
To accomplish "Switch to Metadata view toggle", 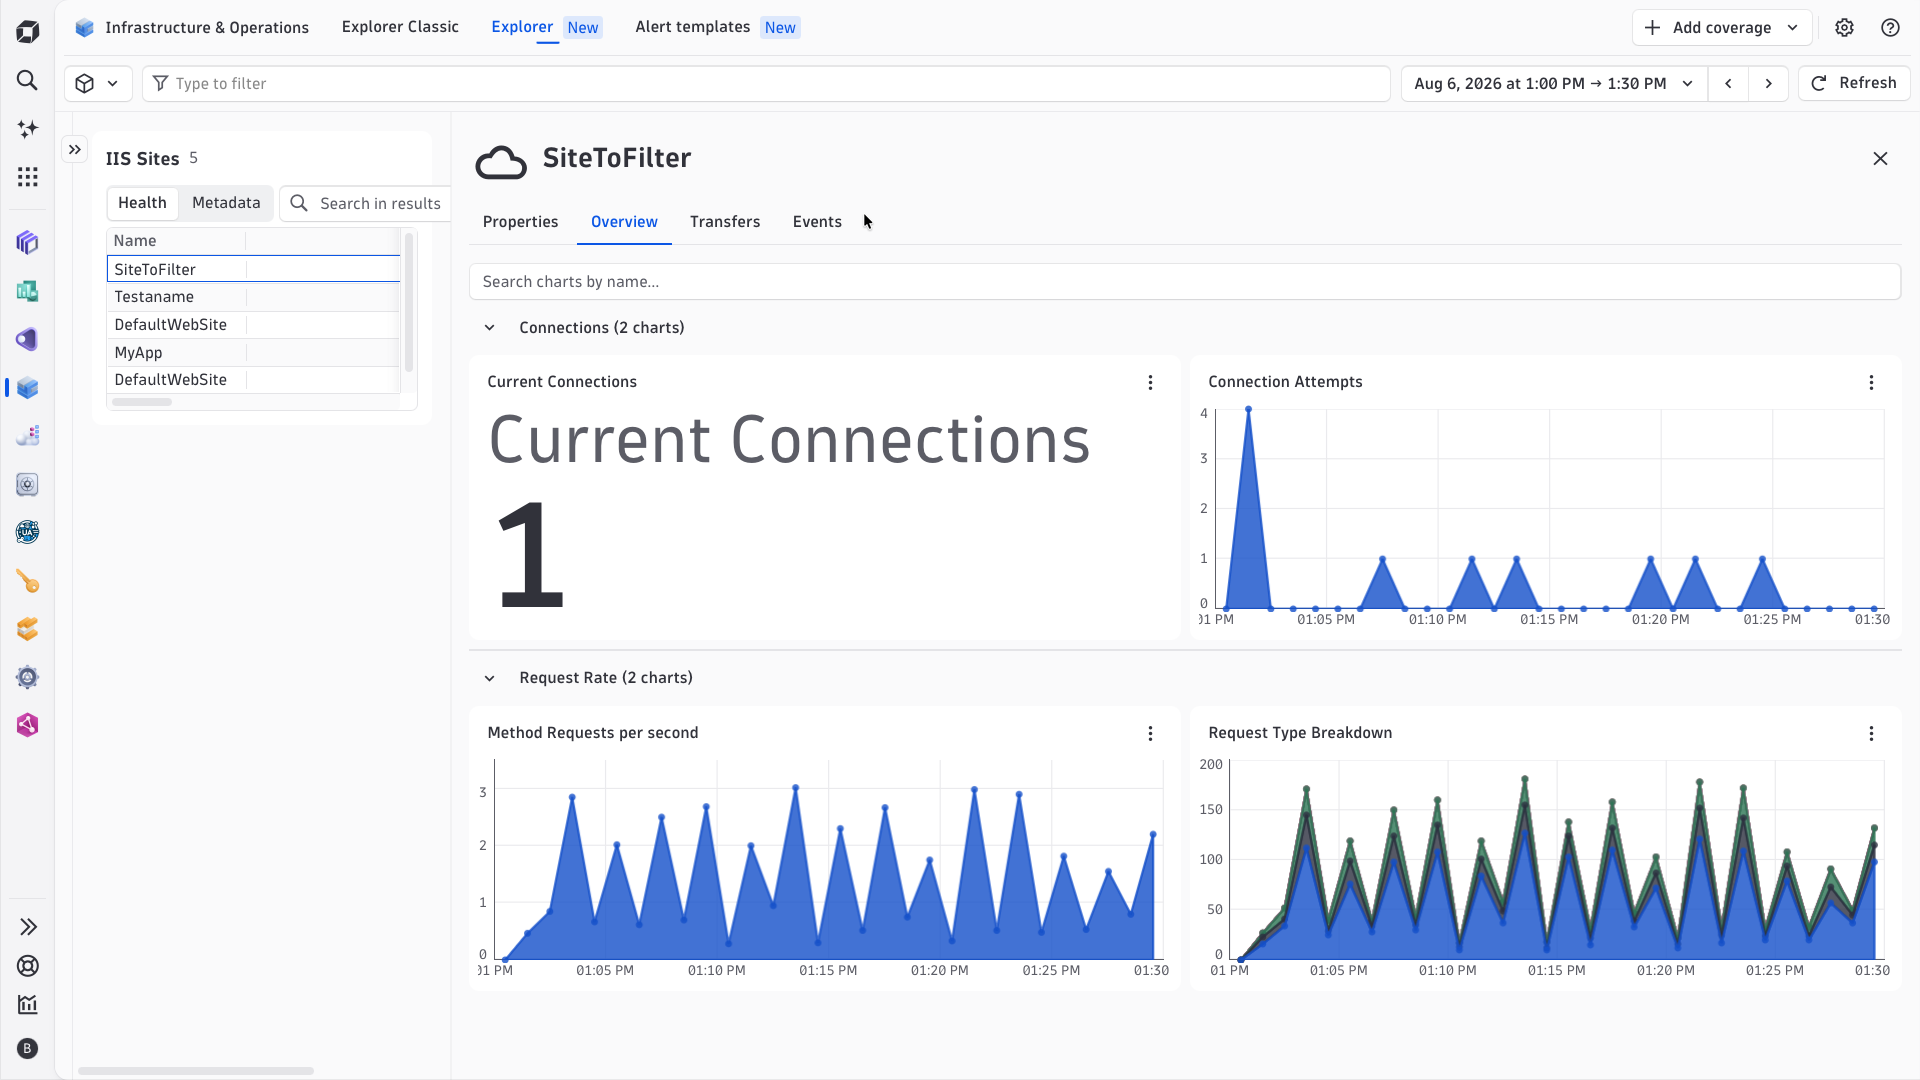I will [x=226, y=203].
